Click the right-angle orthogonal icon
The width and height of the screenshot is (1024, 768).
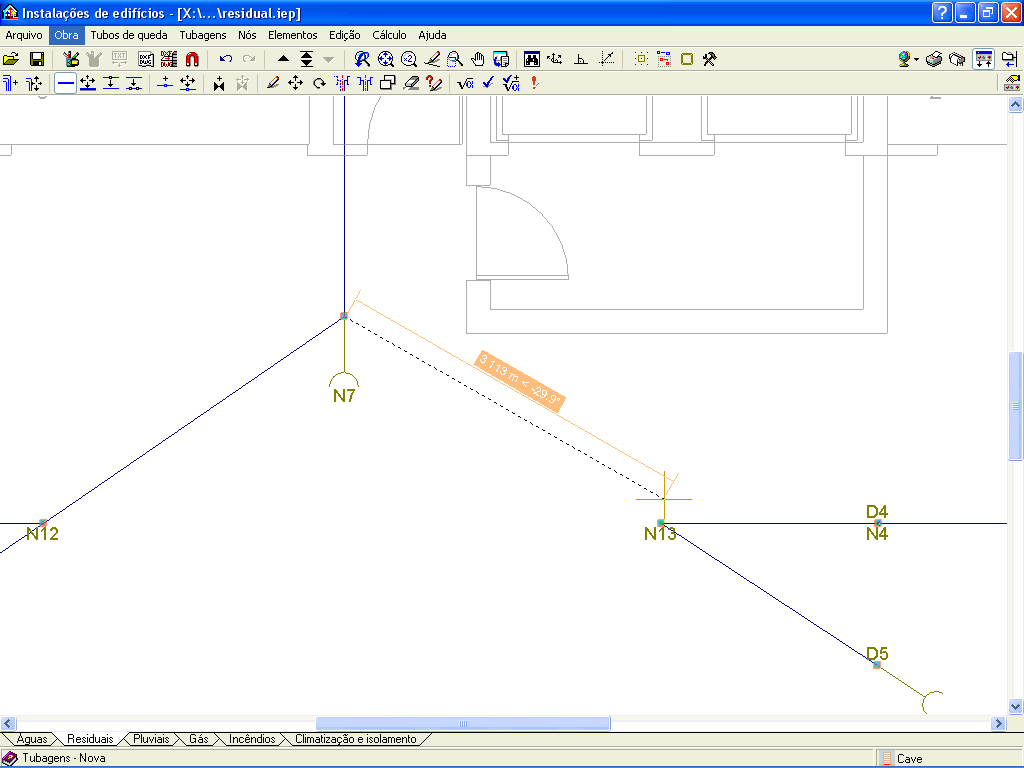[581, 59]
